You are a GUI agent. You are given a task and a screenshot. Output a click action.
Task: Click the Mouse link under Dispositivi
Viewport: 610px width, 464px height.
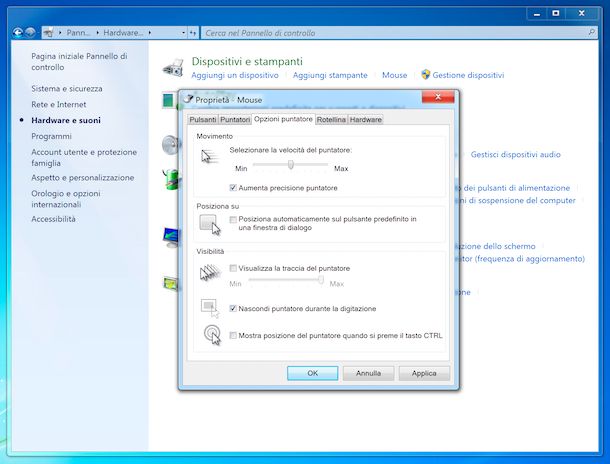coord(394,75)
